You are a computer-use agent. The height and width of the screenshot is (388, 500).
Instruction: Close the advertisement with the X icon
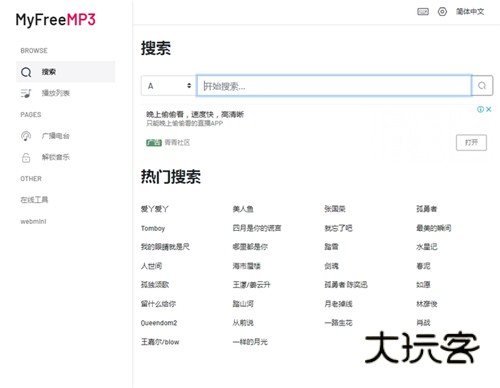pos(489,109)
